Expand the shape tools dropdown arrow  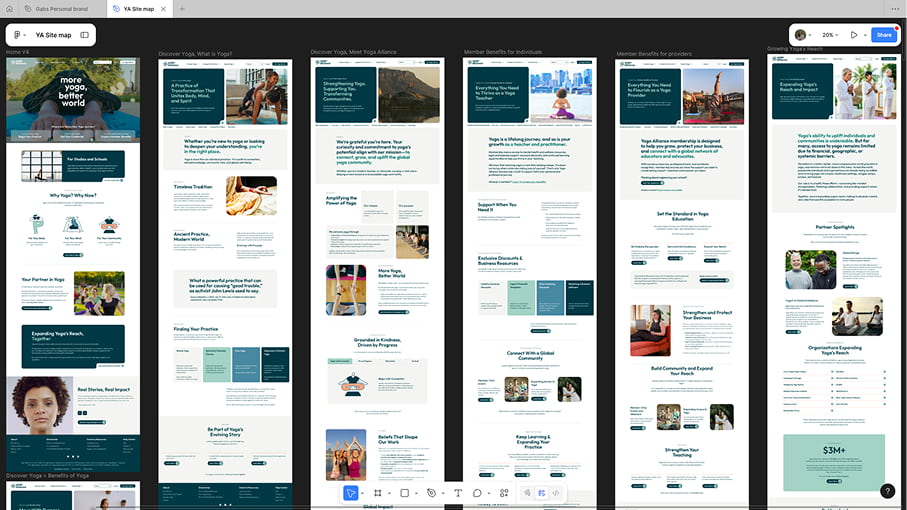(416, 493)
